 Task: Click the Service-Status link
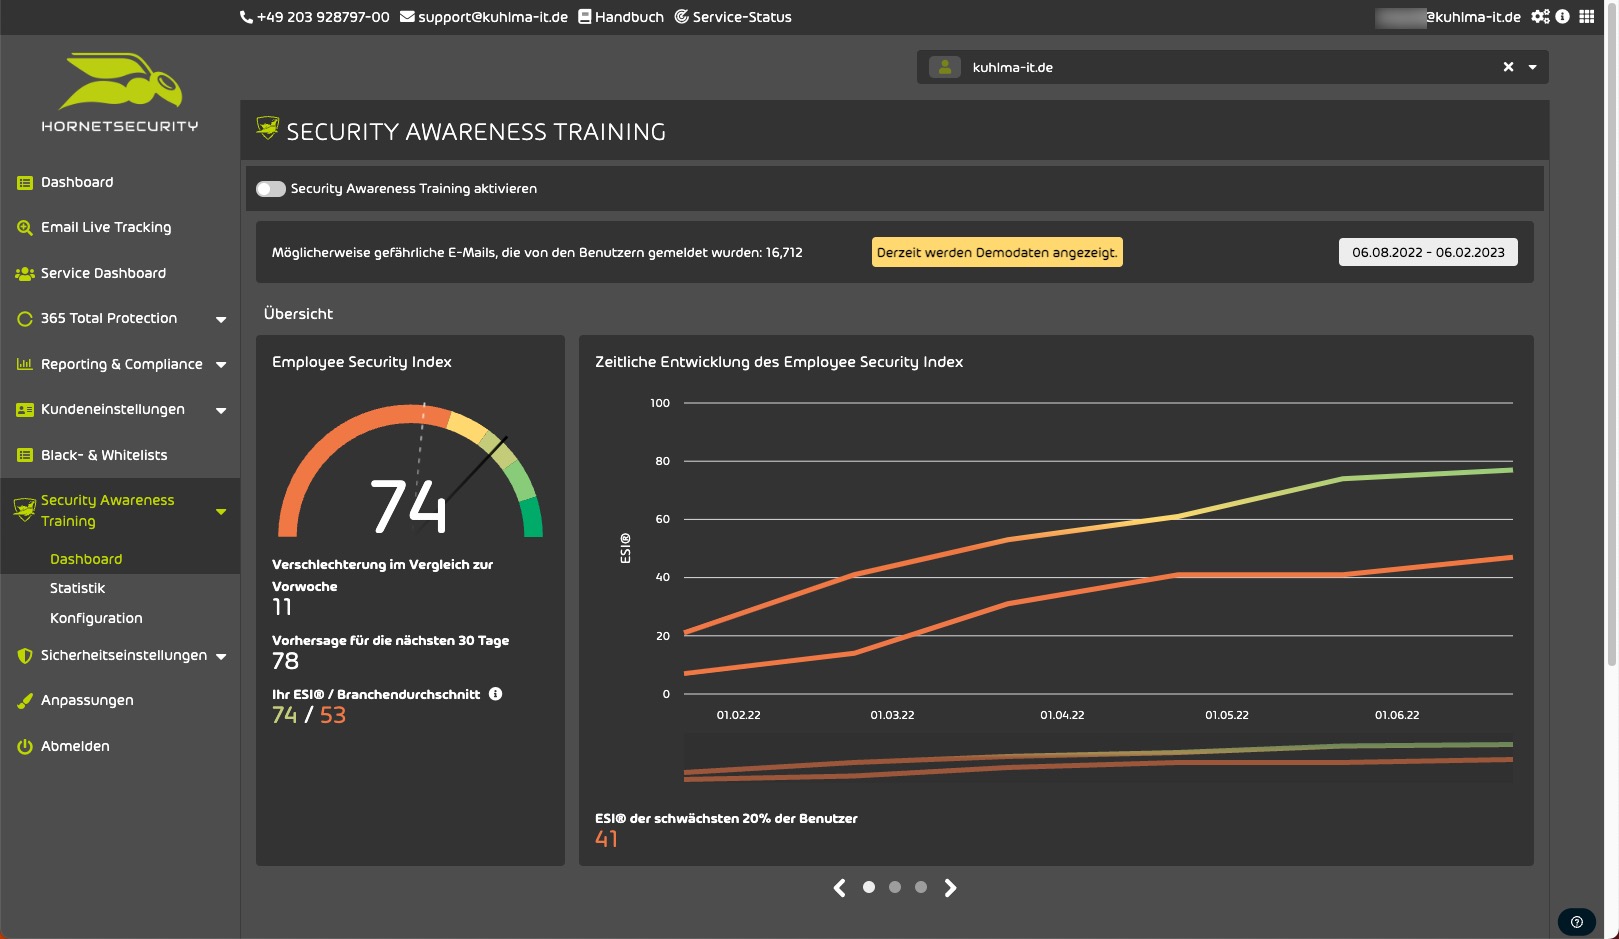coord(742,17)
